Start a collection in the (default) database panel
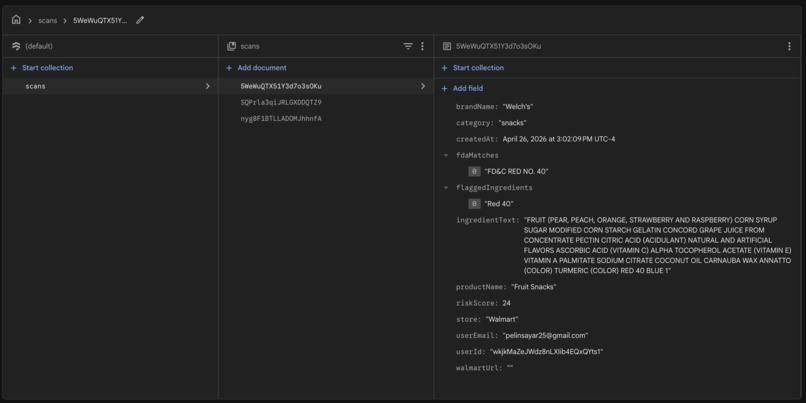 click(47, 68)
